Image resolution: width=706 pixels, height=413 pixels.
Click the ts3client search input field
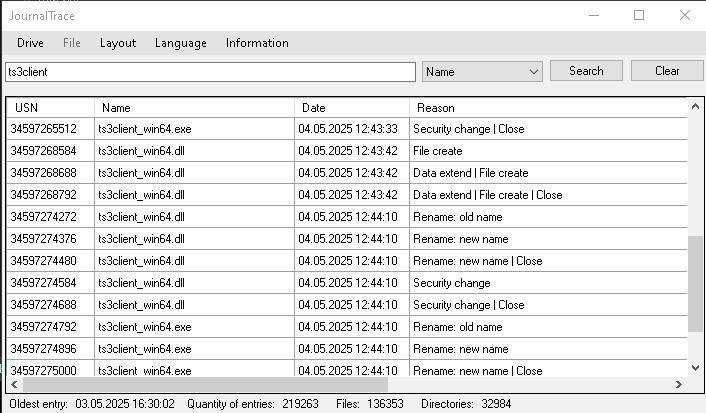point(210,72)
